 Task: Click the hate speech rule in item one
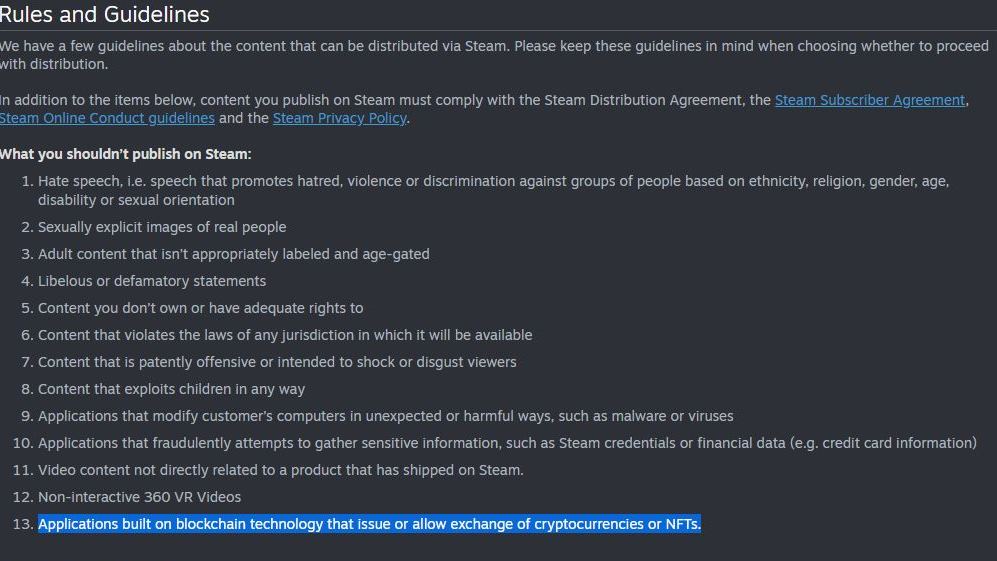click(493, 190)
